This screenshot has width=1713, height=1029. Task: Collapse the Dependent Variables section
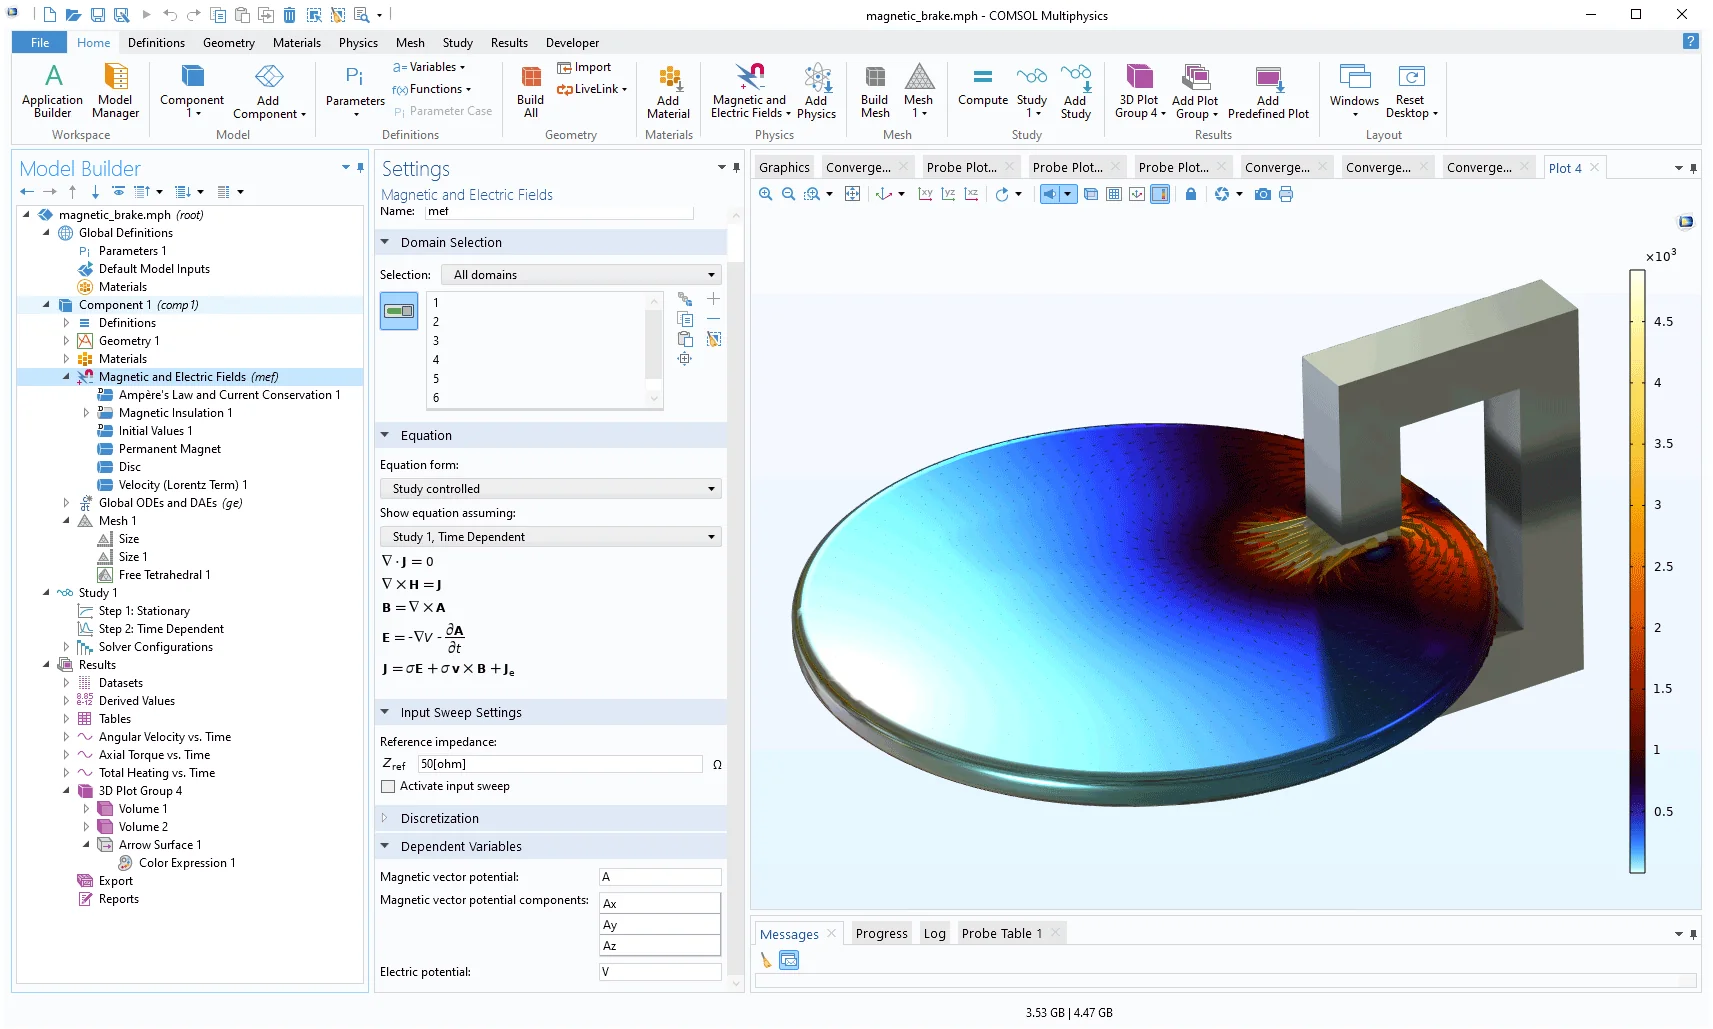(461, 846)
